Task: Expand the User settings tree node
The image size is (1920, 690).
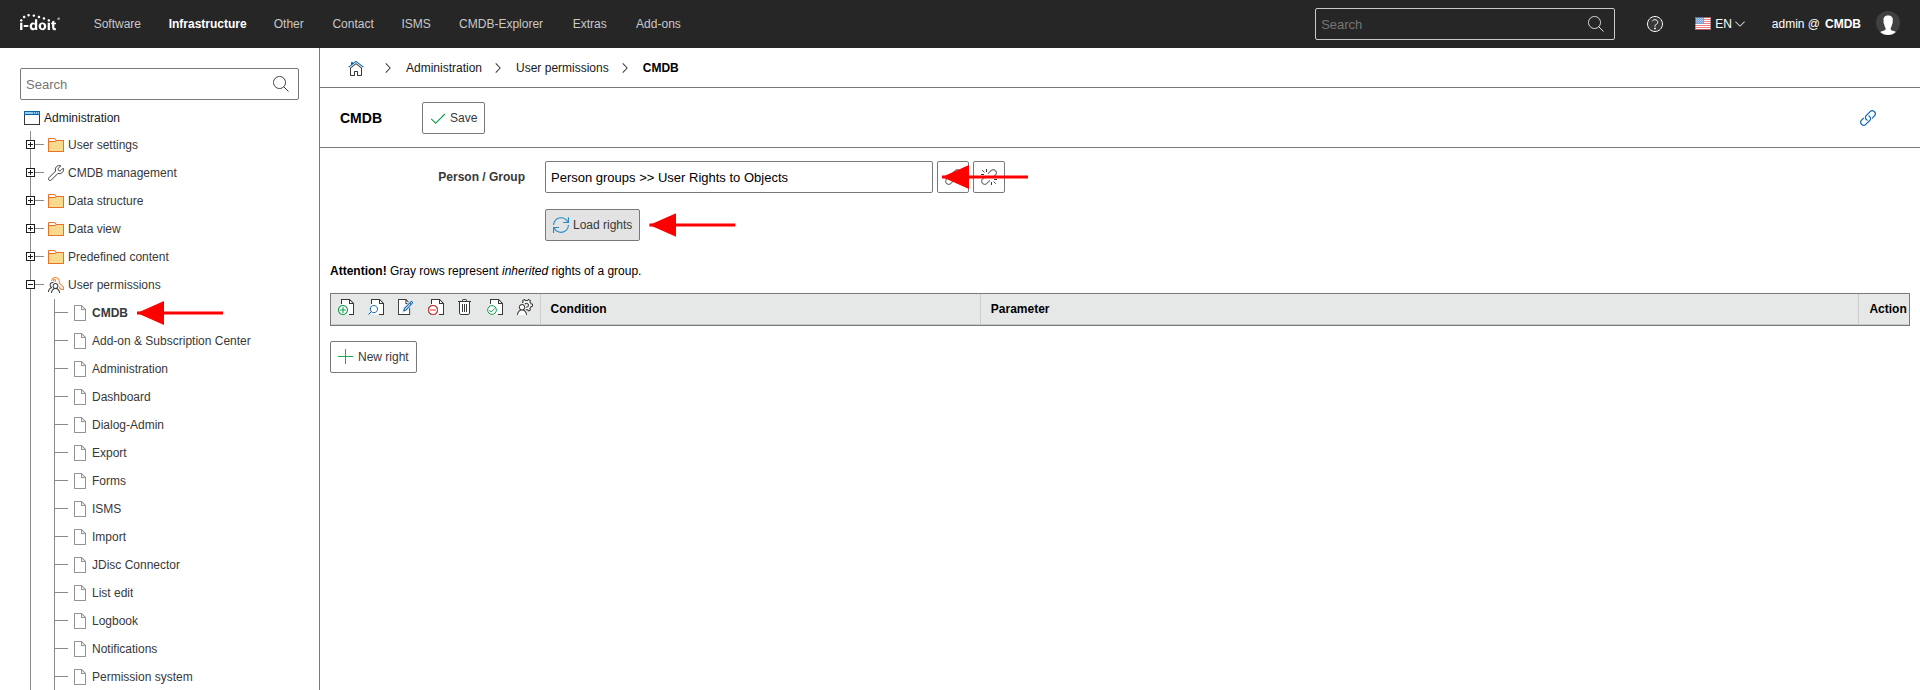Action: click(30, 145)
